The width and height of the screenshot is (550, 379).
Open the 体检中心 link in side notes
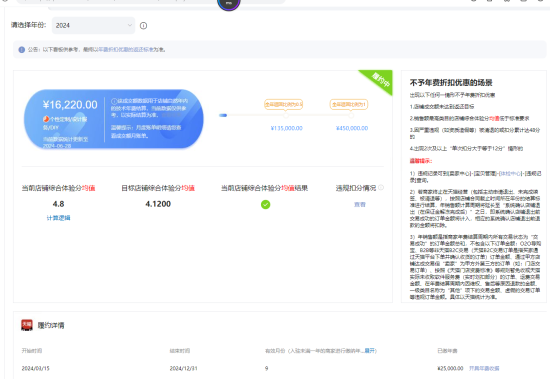point(510,173)
